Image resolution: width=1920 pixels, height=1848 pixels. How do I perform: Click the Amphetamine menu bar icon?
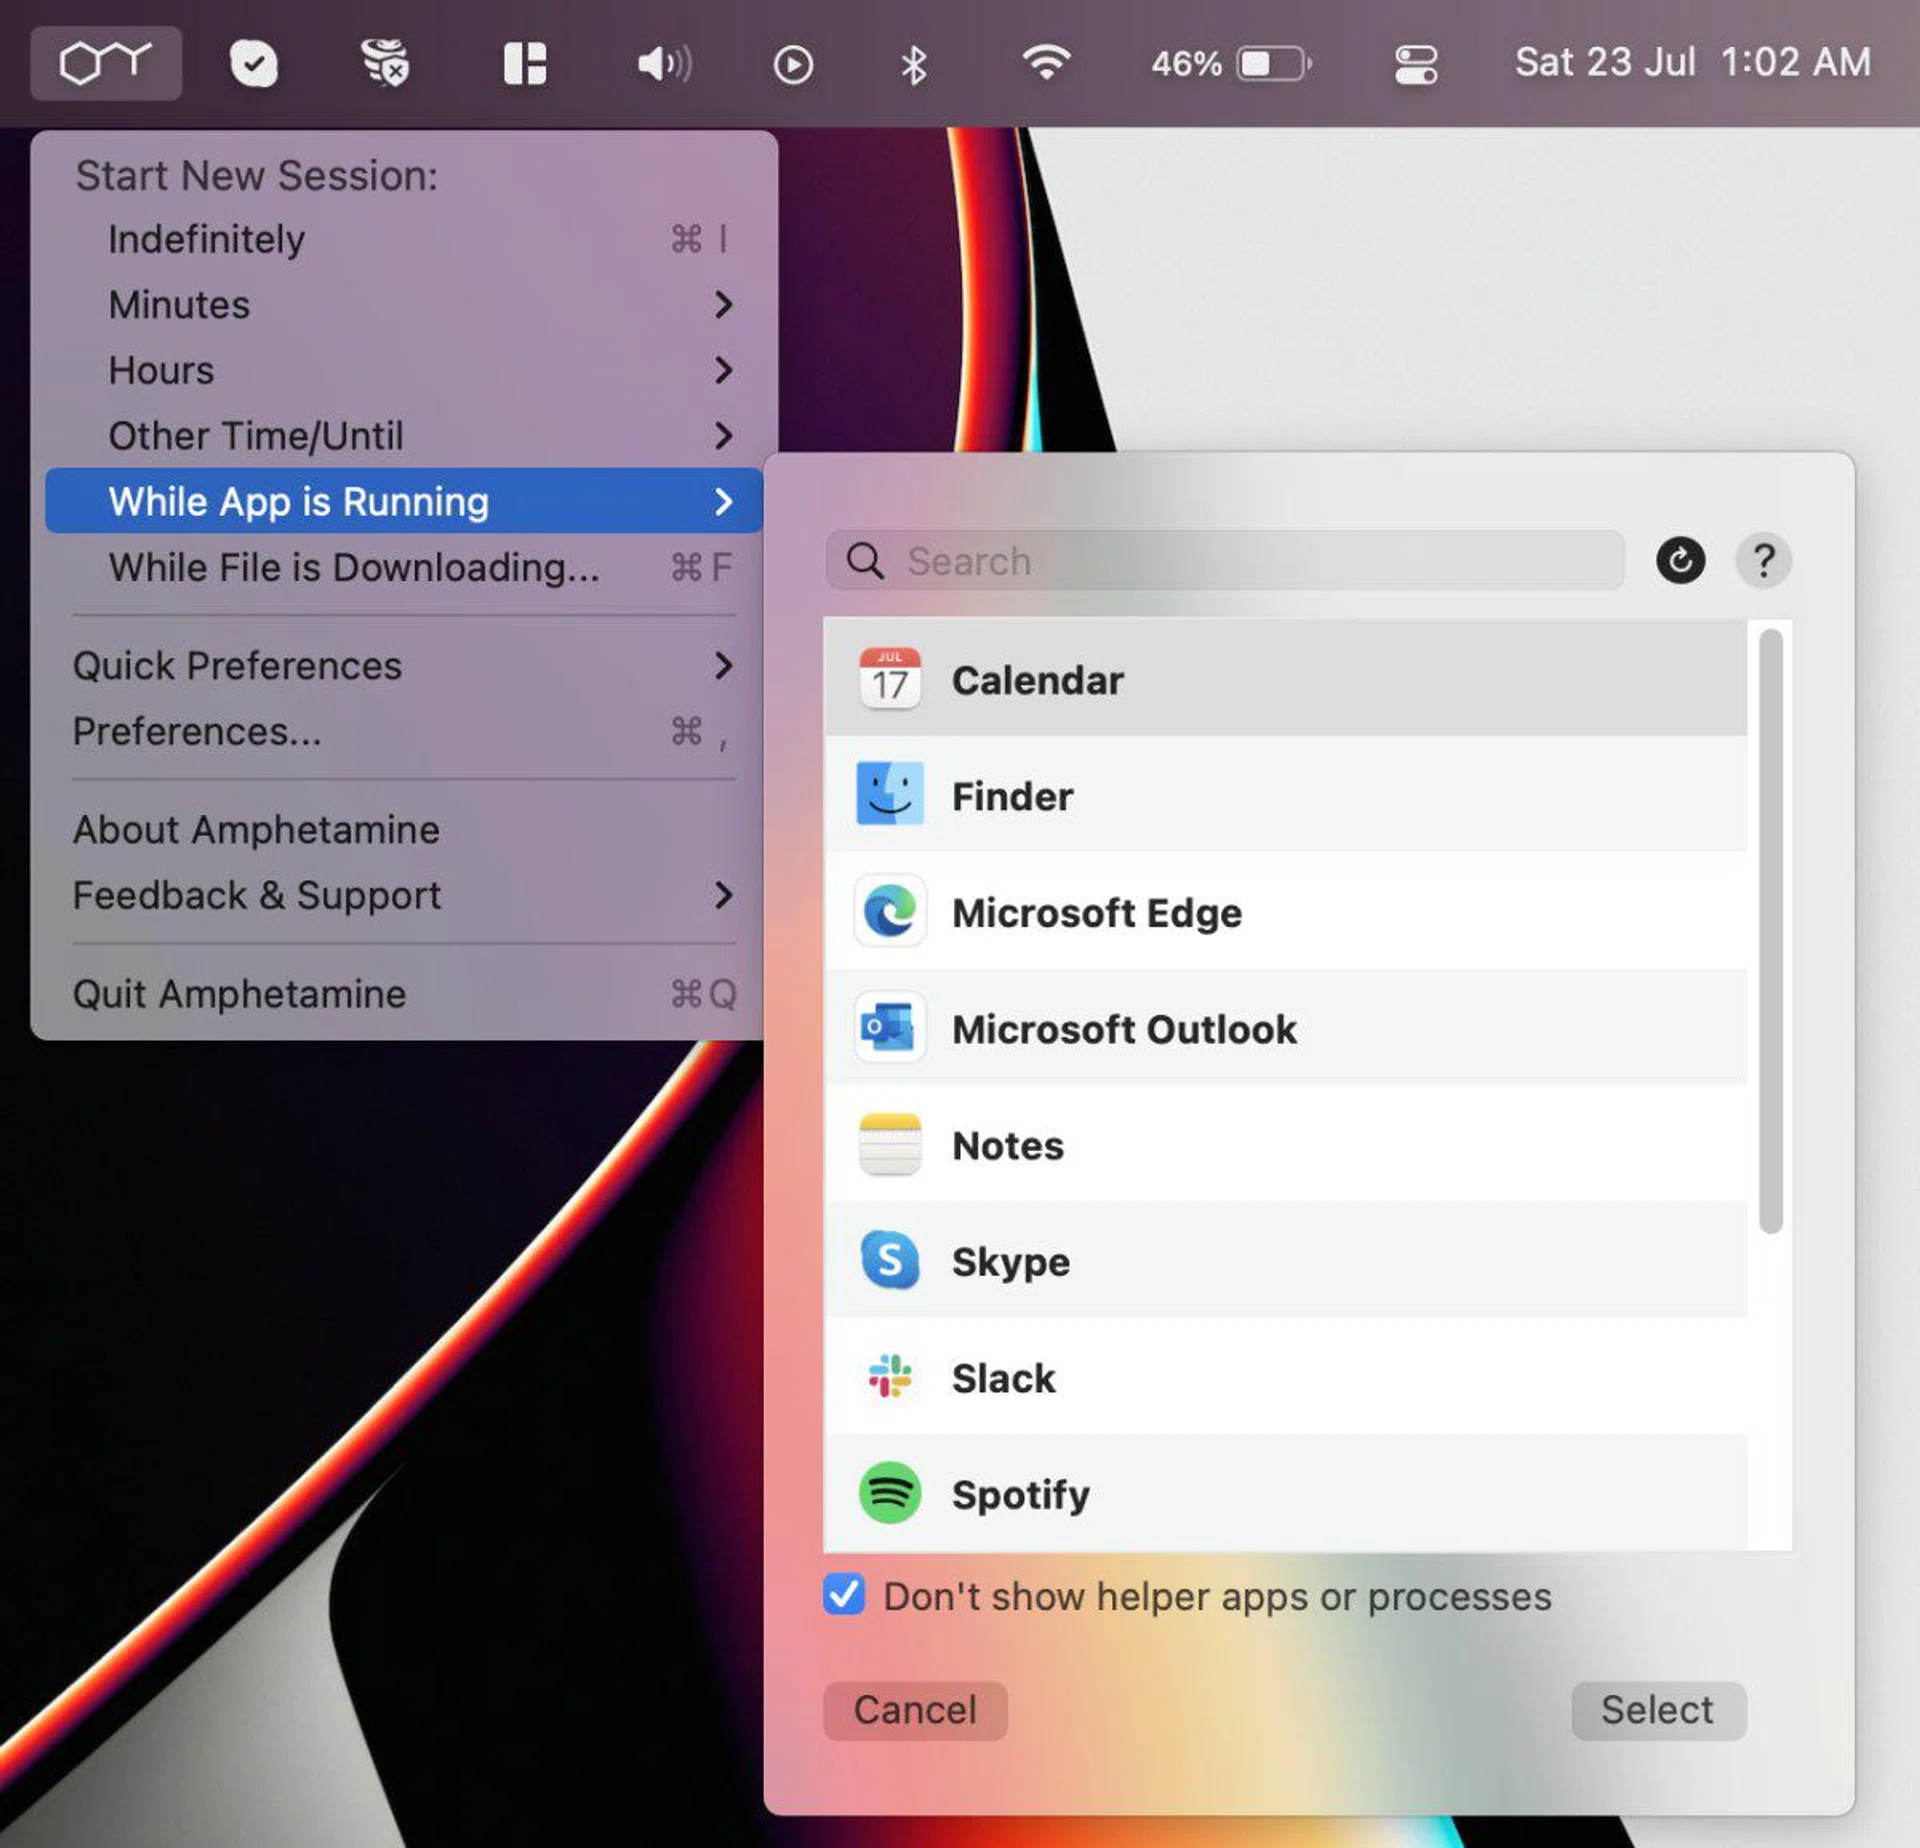[105, 63]
